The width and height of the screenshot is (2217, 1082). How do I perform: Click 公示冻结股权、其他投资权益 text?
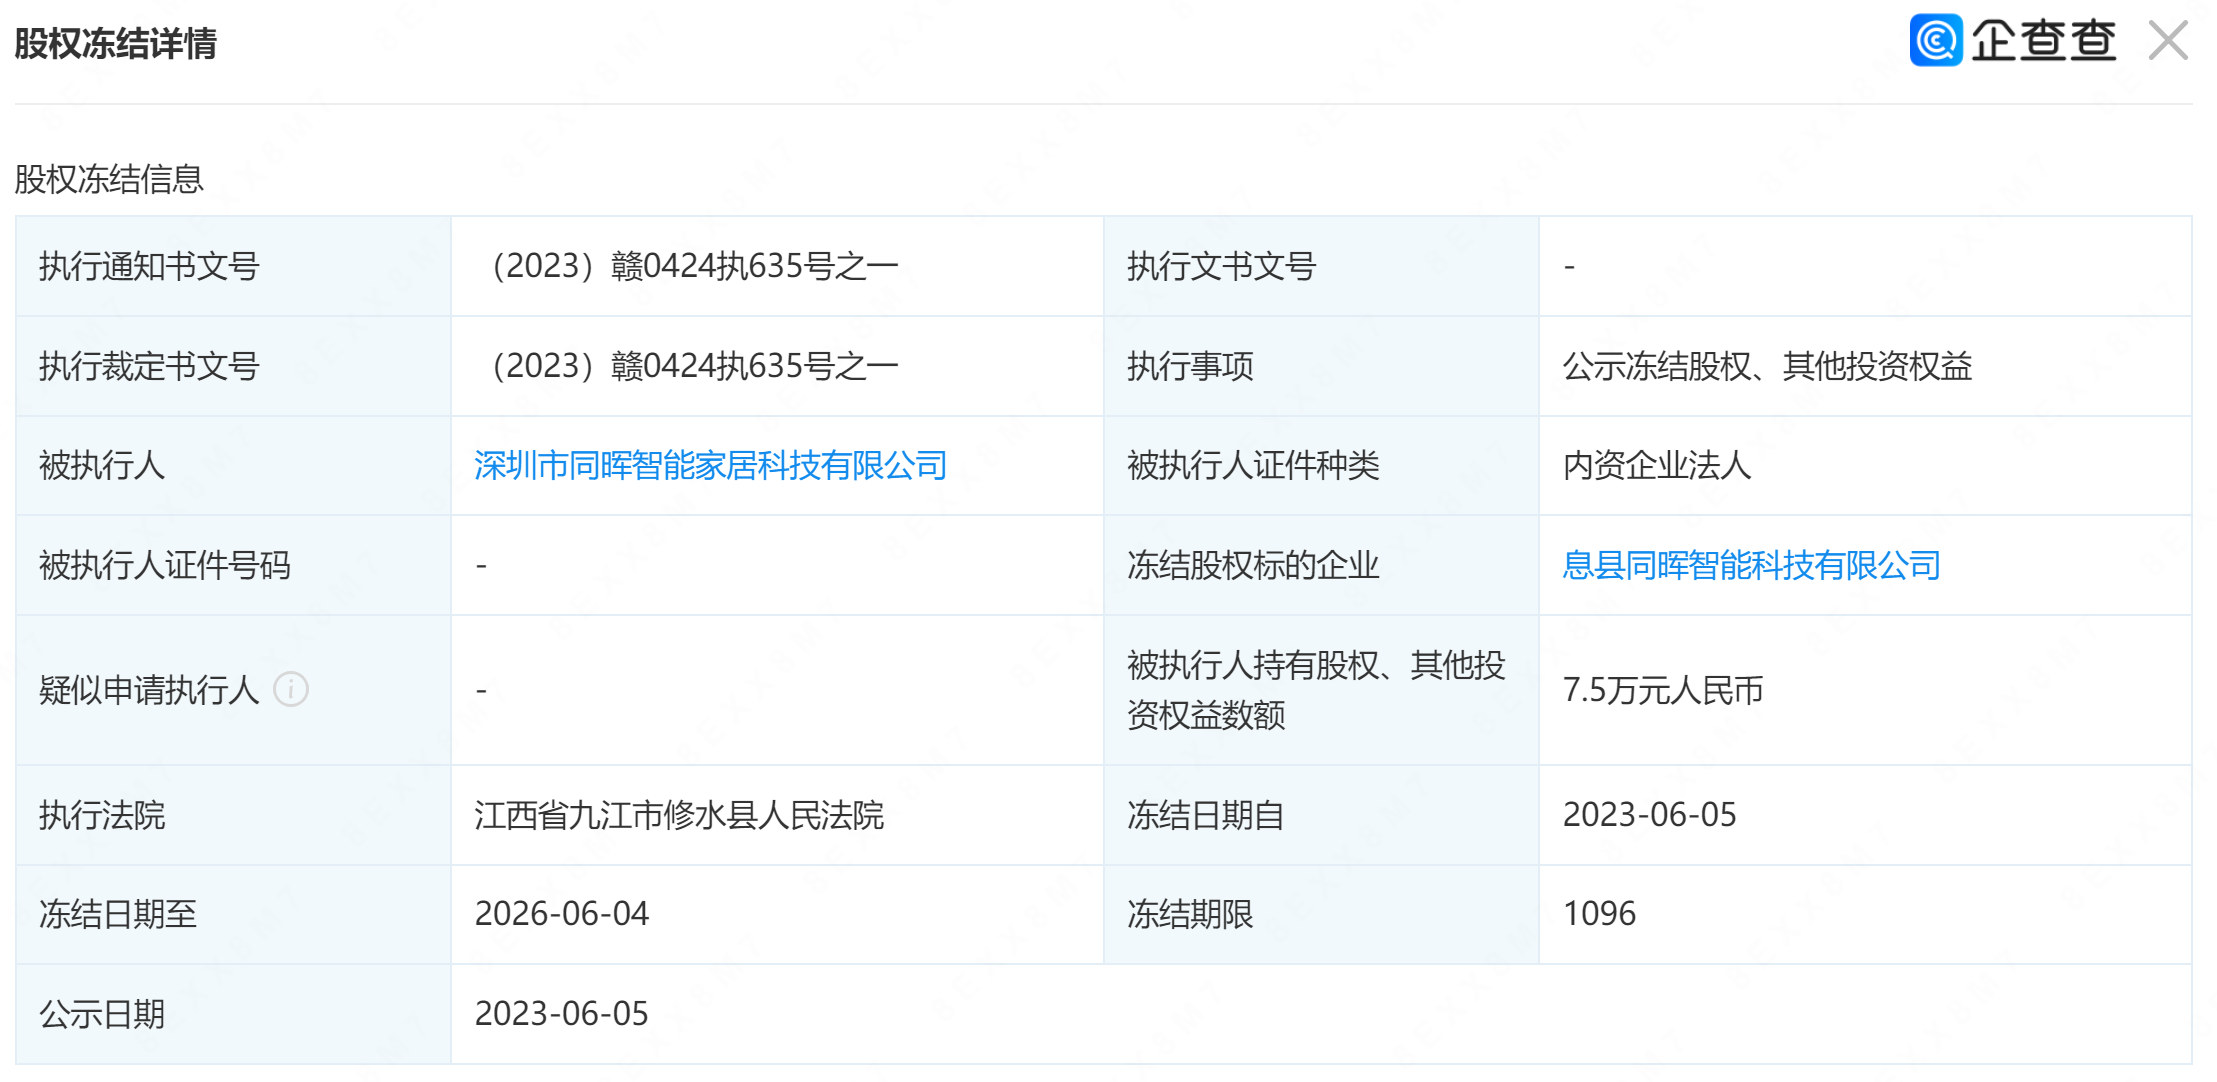(x=1767, y=366)
